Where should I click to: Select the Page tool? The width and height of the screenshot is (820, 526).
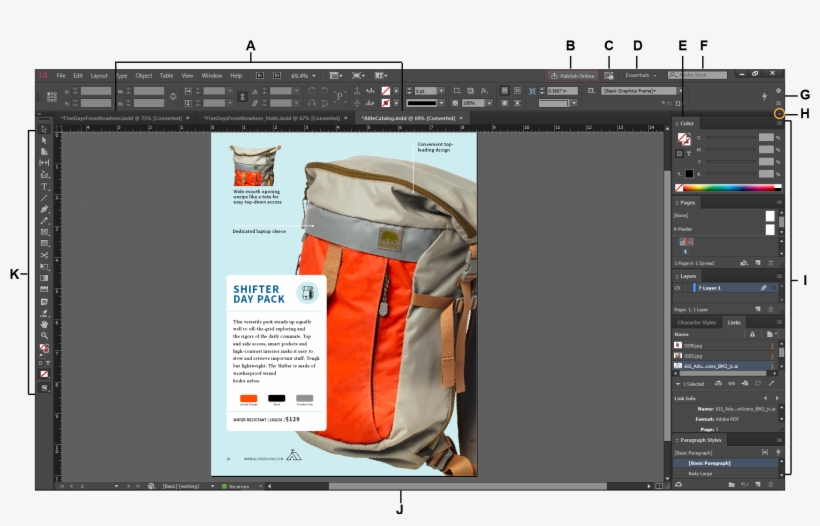[44, 152]
